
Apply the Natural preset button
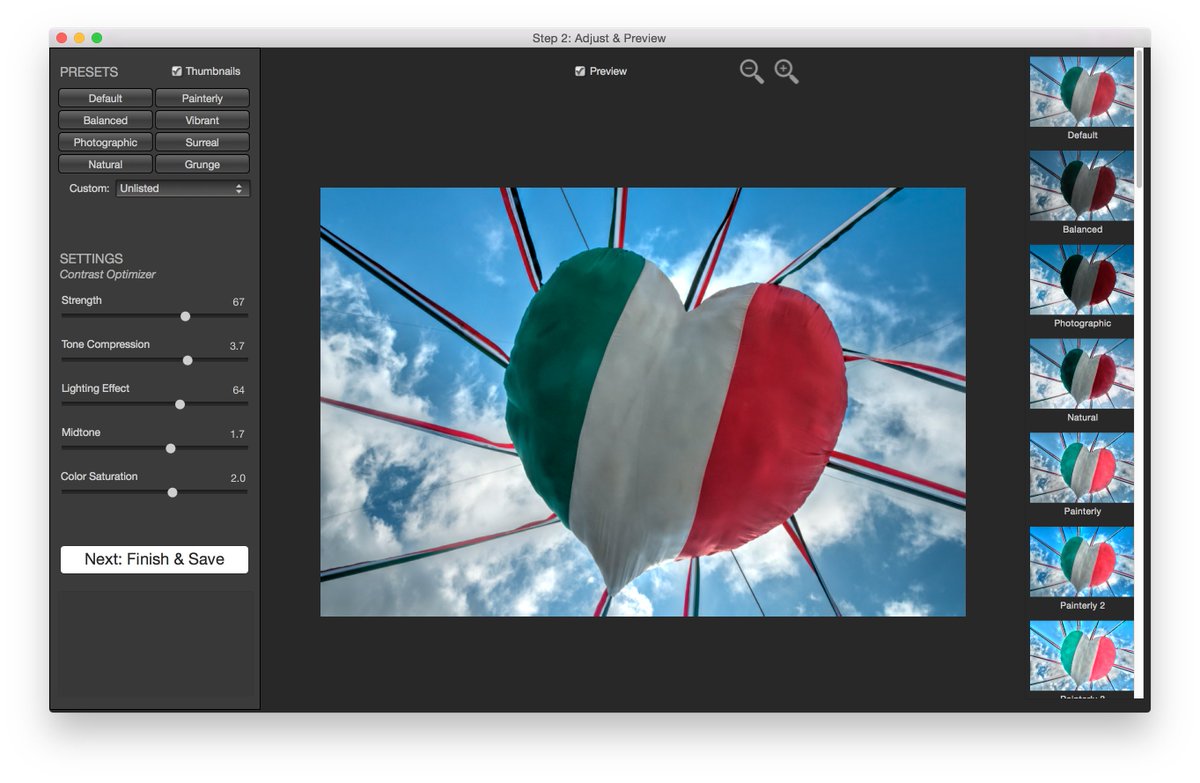click(x=105, y=164)
